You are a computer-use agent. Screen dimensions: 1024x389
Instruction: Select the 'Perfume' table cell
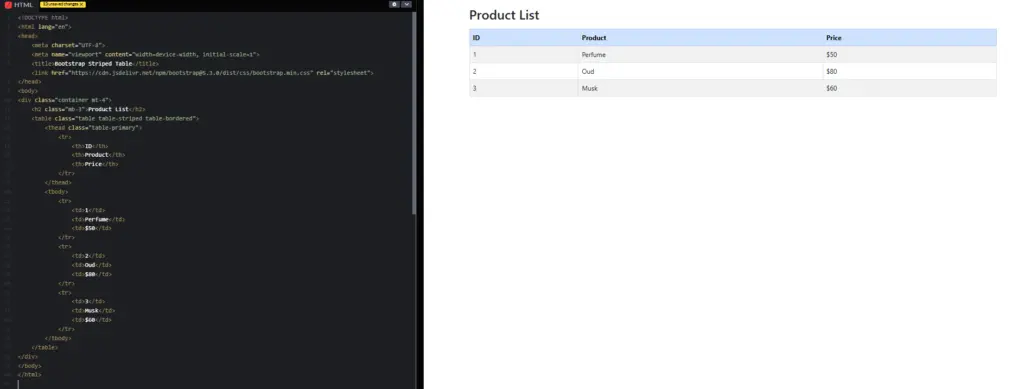pyautogui.click(x=700, y=55)
